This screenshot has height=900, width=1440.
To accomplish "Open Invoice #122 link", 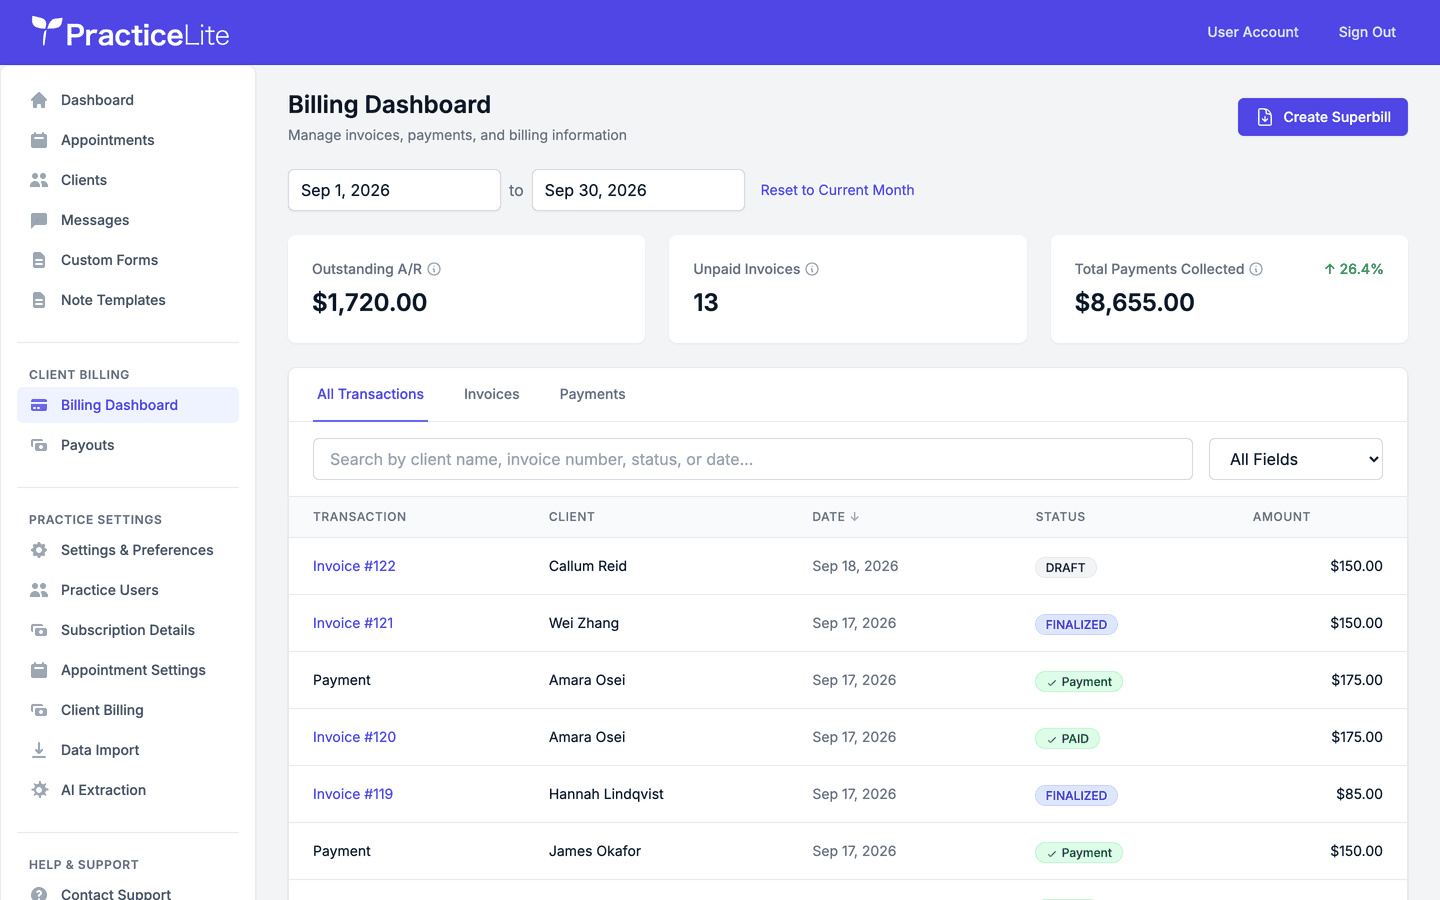I will click(x=354, y=566).
